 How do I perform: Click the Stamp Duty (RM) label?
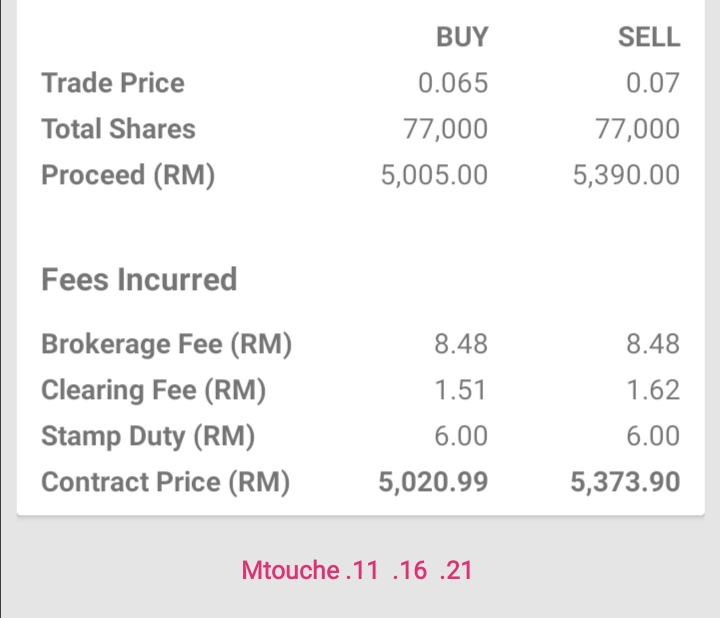(148, 436)
